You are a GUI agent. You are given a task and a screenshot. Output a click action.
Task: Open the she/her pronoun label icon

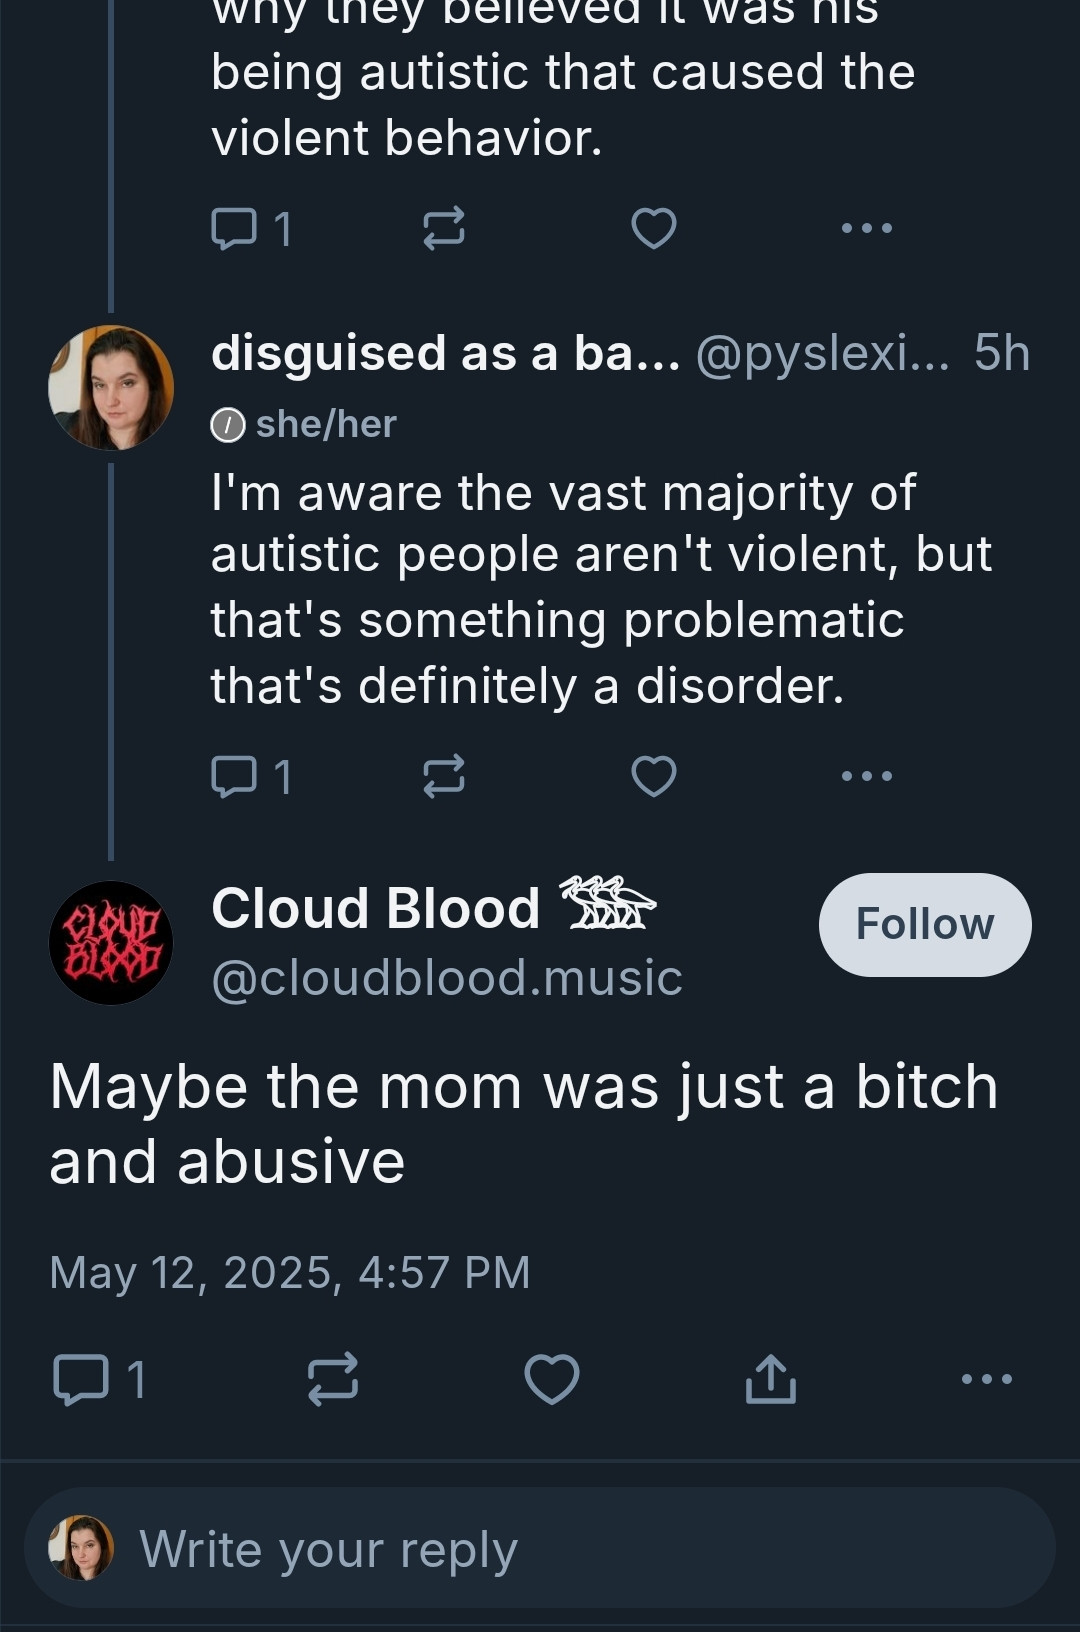click(228, 426)
